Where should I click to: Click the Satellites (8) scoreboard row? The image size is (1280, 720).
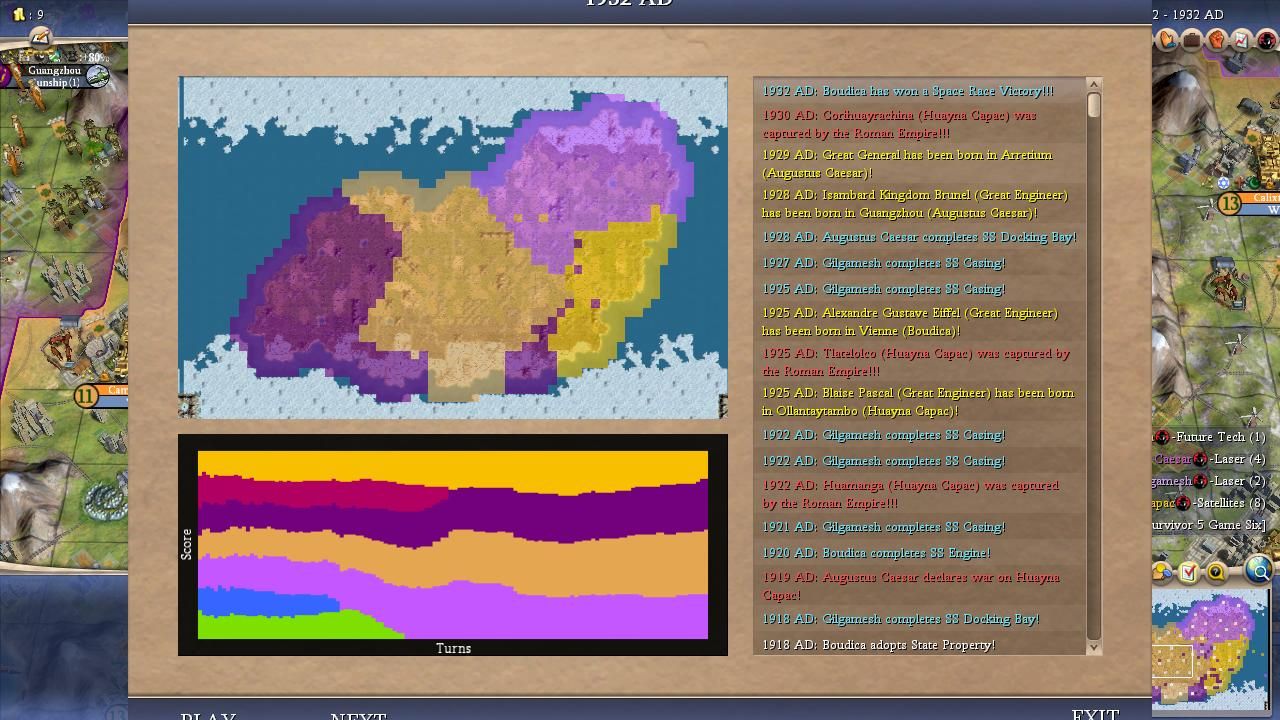tap(1210, 503)
